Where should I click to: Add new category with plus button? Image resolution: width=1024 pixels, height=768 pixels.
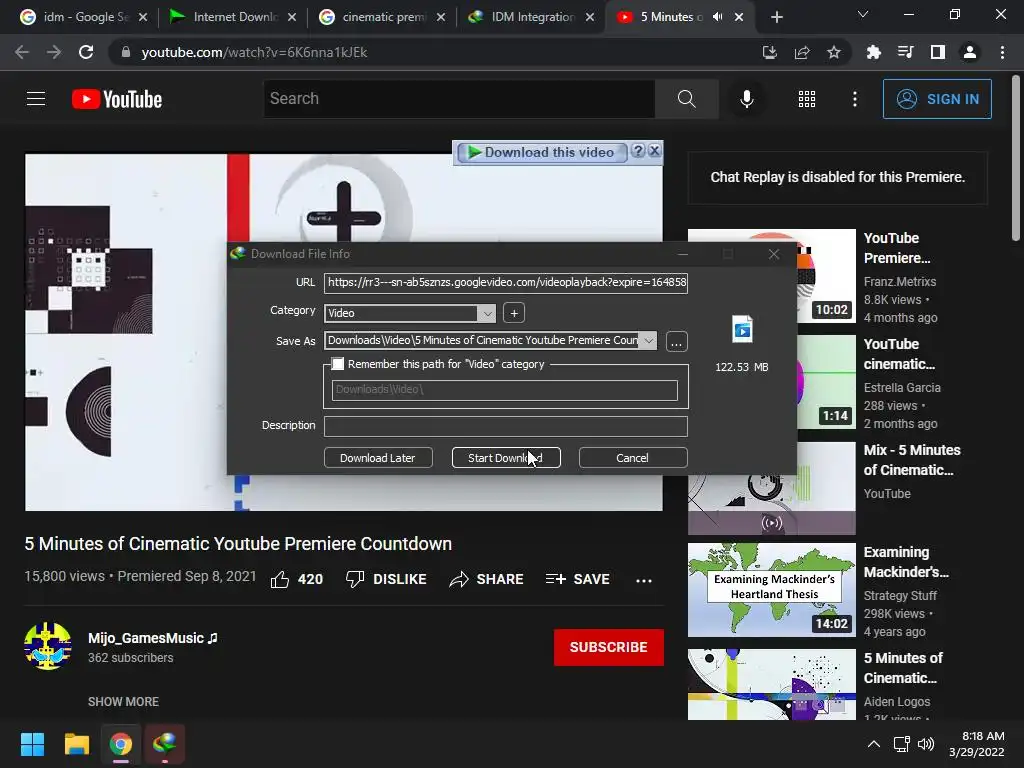(514, 313)
